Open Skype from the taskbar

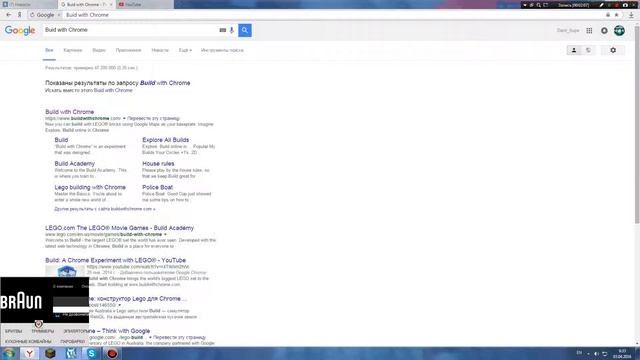click(91, 353)
